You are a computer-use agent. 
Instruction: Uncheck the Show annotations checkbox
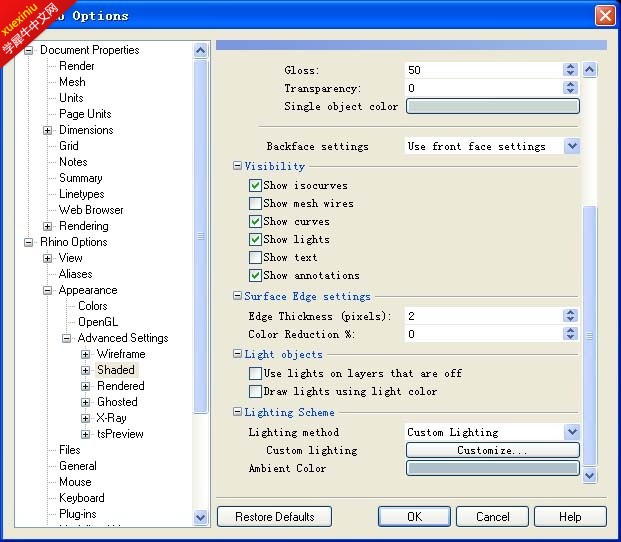pos(255,275)
